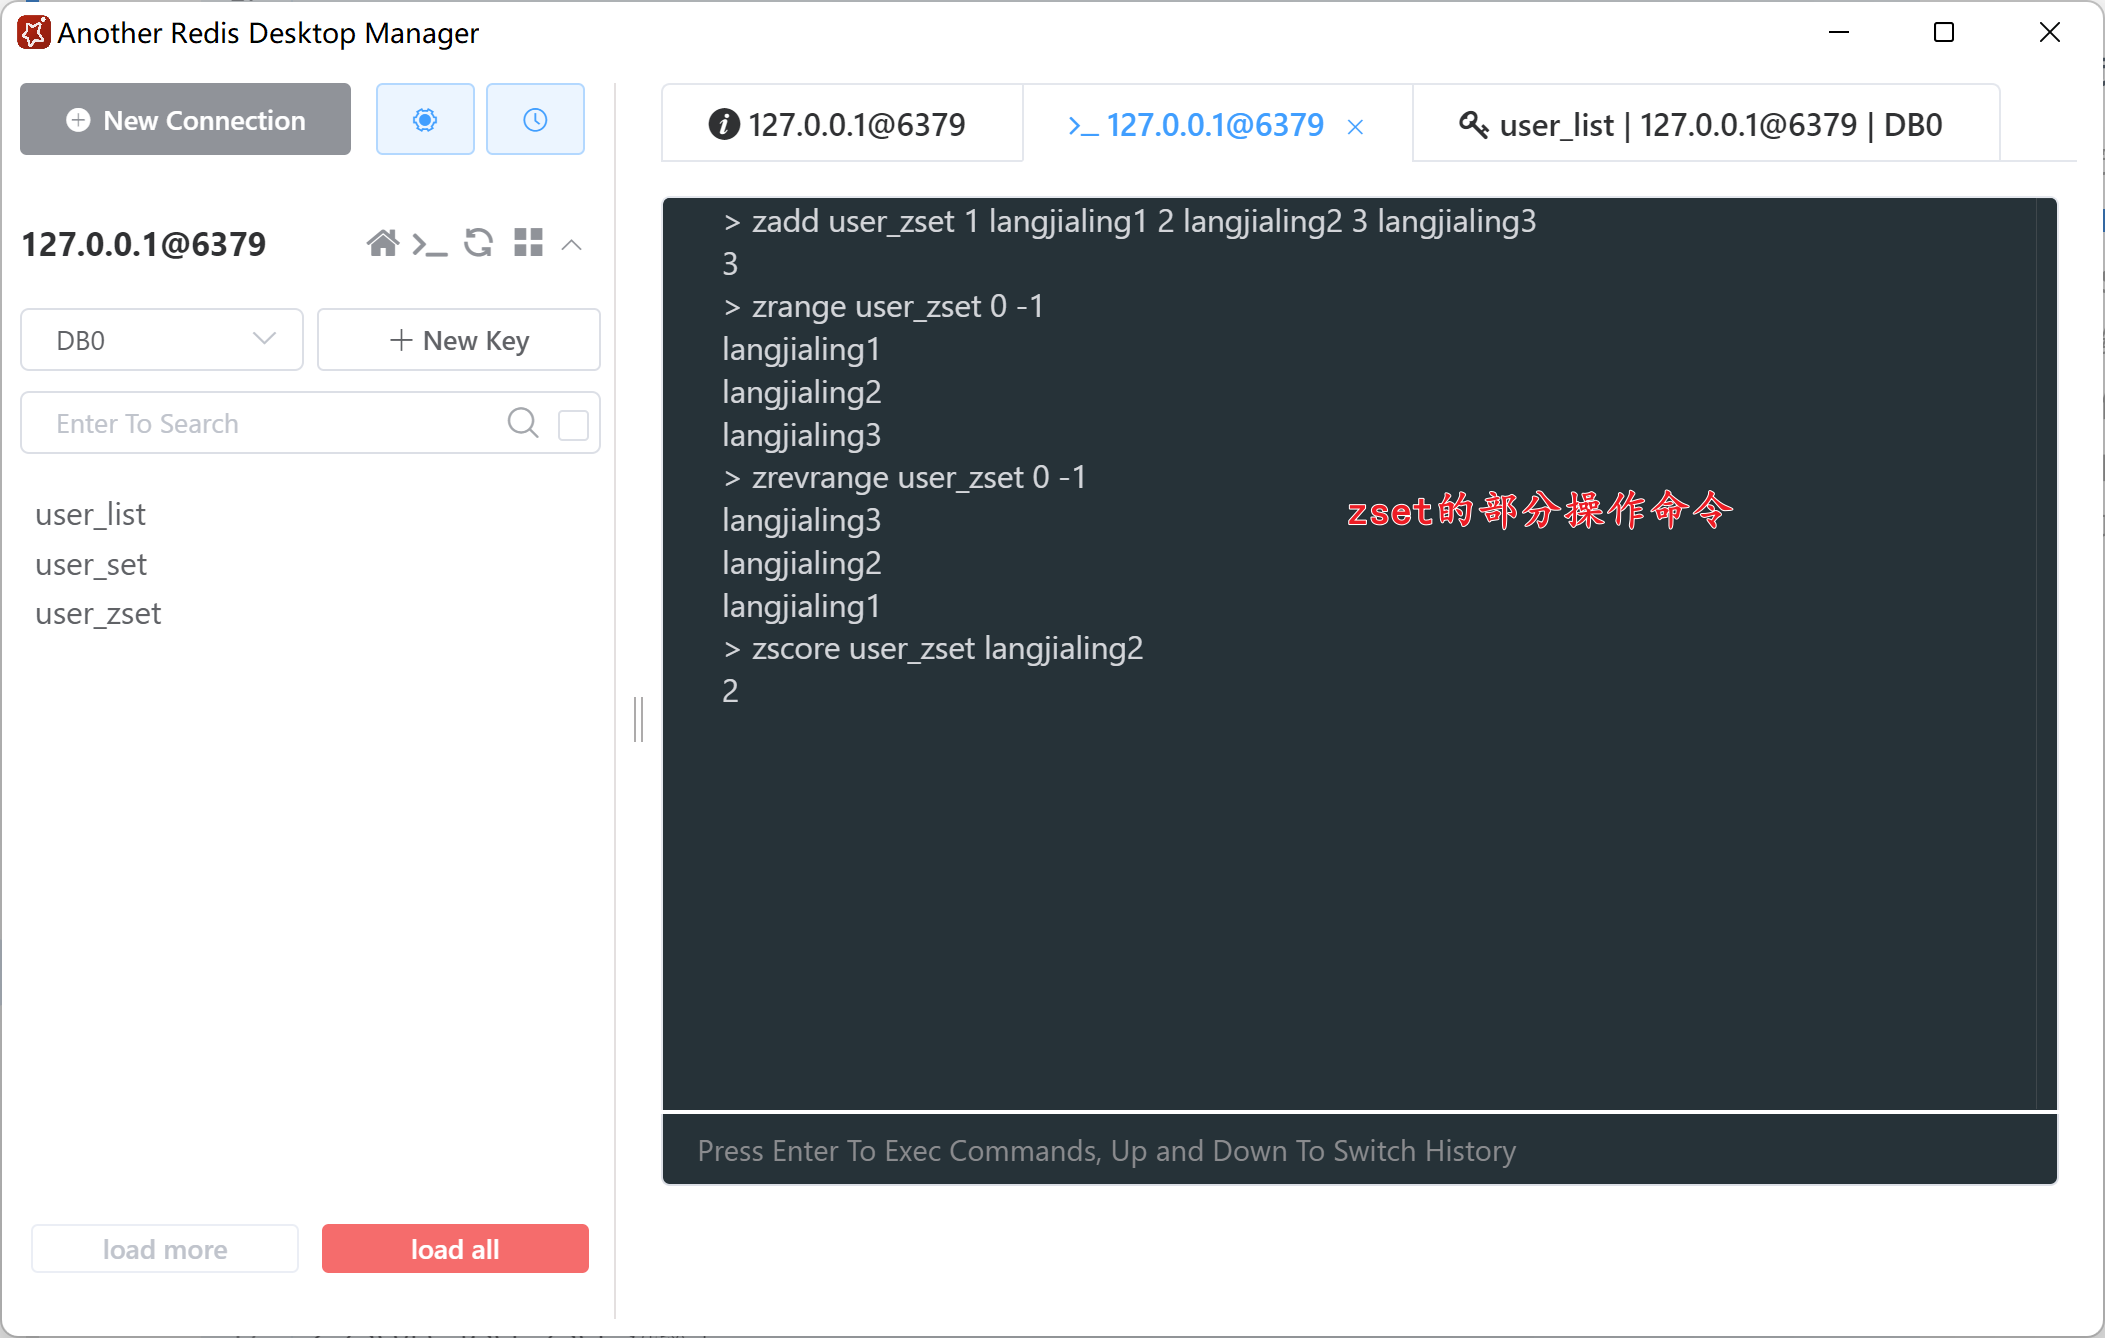Click the zrange user_zset 0 -1 line
The height and width of the screenshot is (1338, 2105).
coord(883,306)
